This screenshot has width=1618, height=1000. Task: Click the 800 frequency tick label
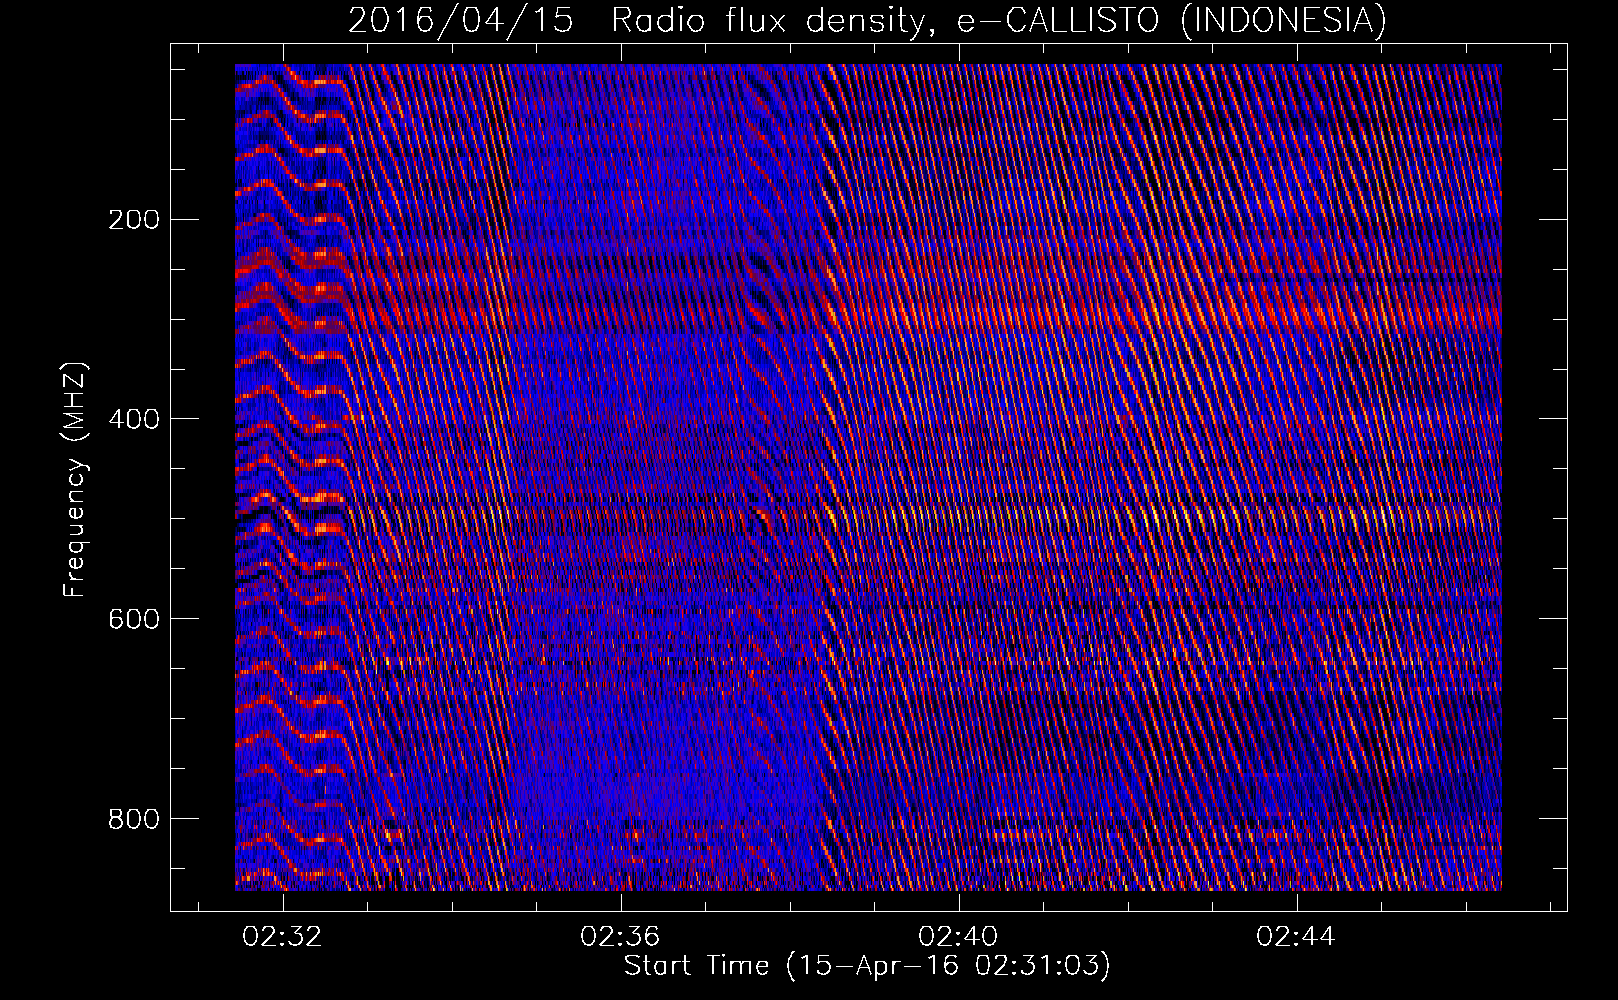pos(133,819)
